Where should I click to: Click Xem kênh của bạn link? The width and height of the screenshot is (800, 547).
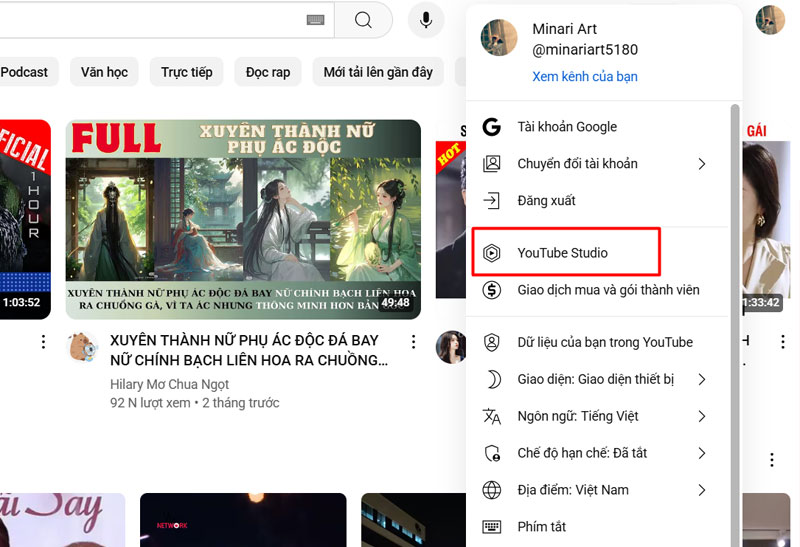point(585,77)
